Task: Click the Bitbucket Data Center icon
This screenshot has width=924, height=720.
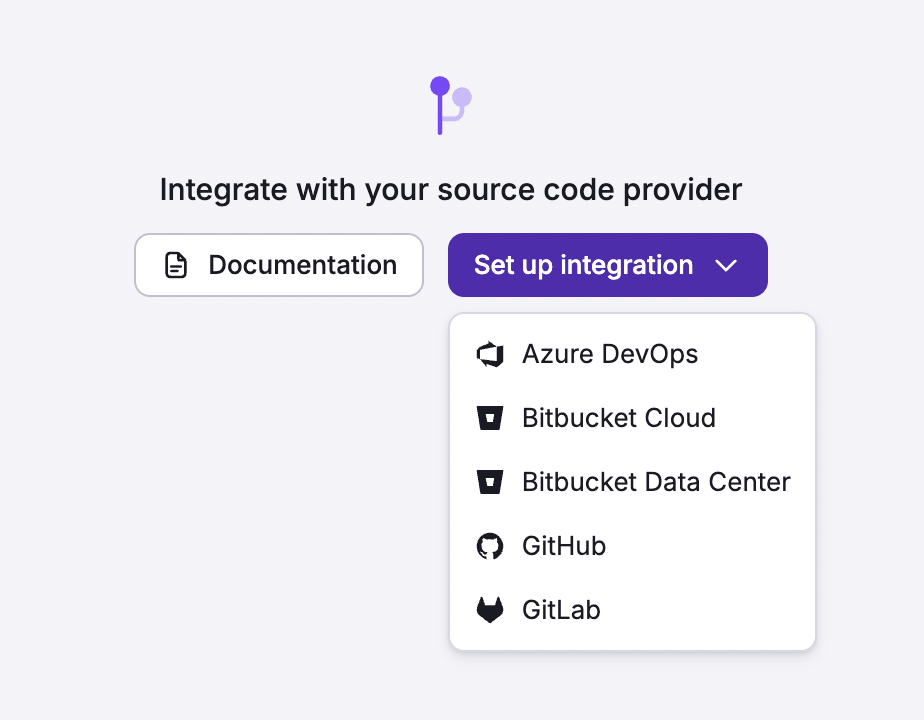Action: 491,482
